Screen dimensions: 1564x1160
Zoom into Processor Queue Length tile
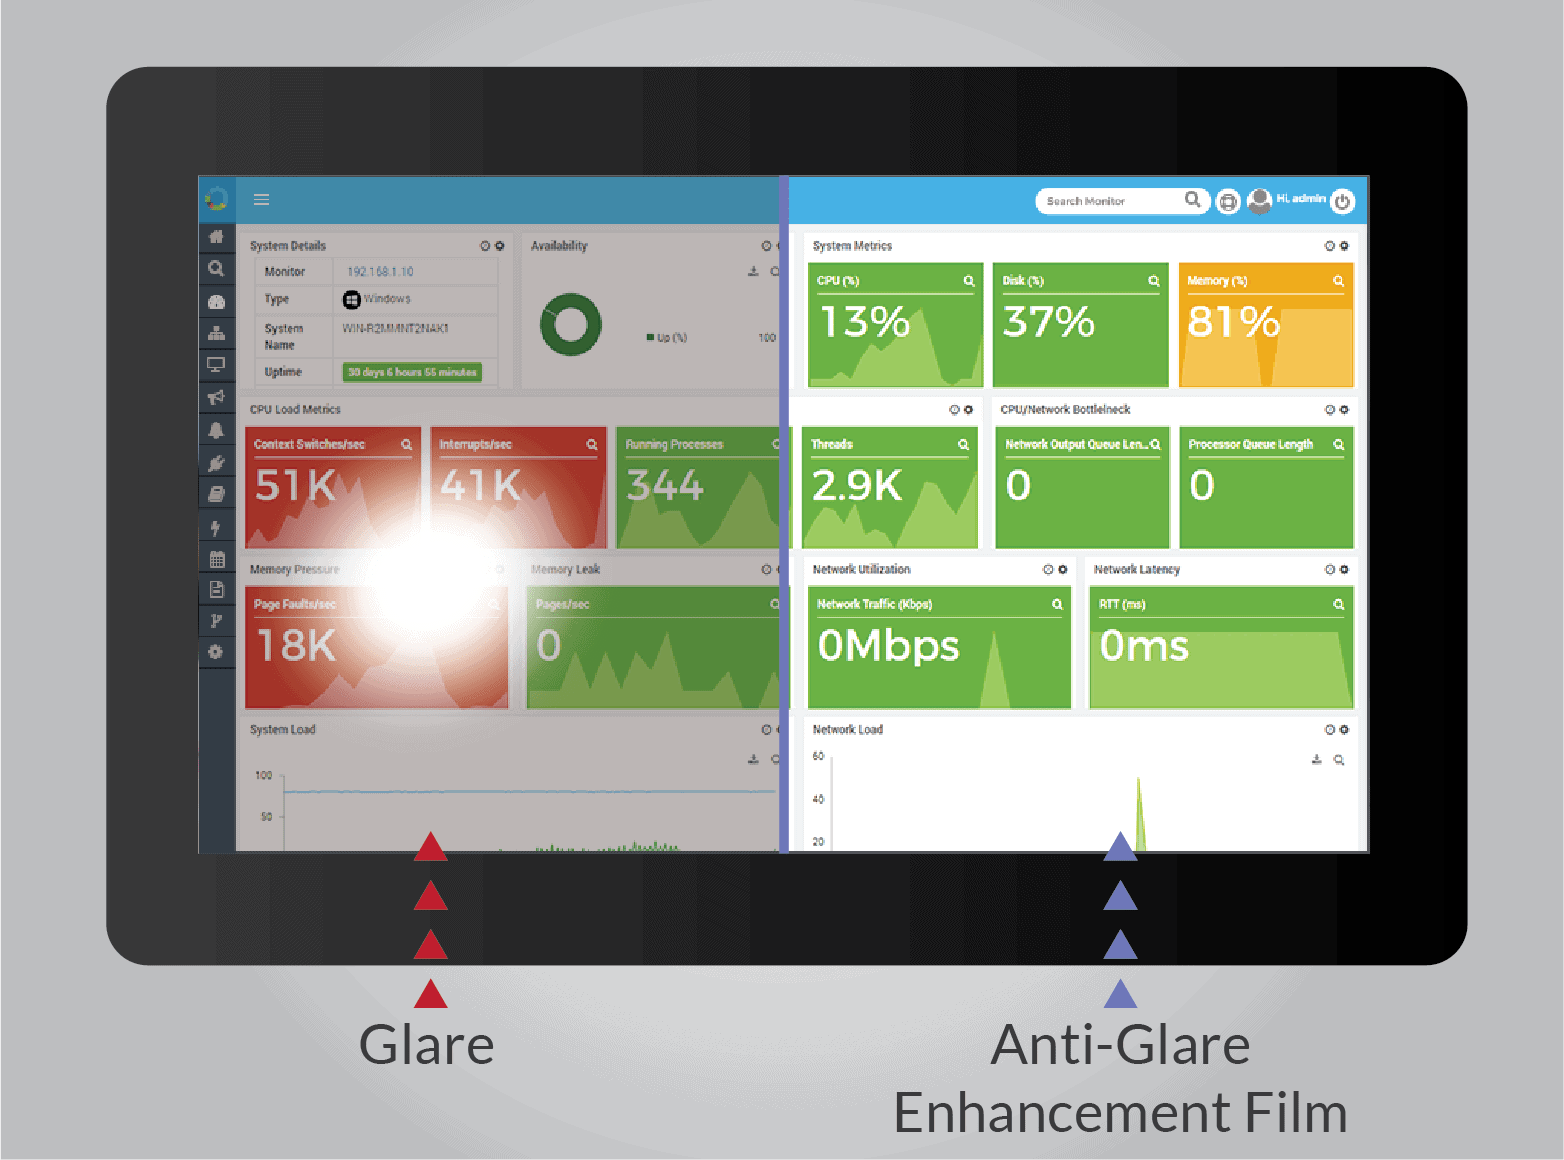coord(1338,445)
